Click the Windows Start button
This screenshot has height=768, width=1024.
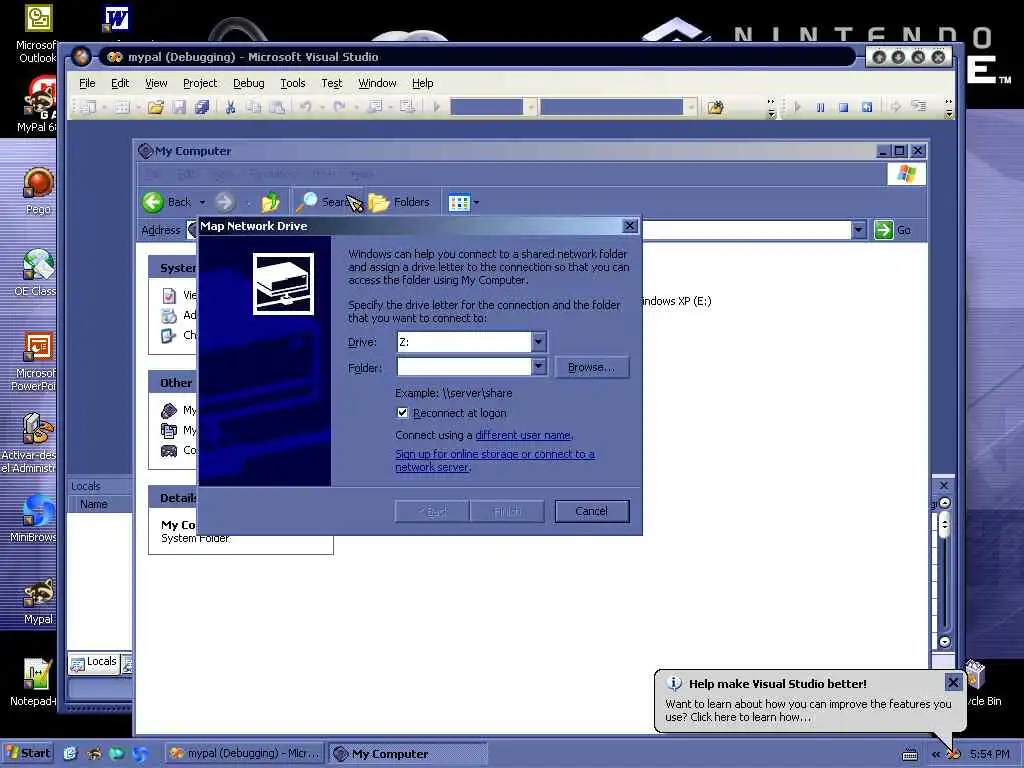coord(28,754)
